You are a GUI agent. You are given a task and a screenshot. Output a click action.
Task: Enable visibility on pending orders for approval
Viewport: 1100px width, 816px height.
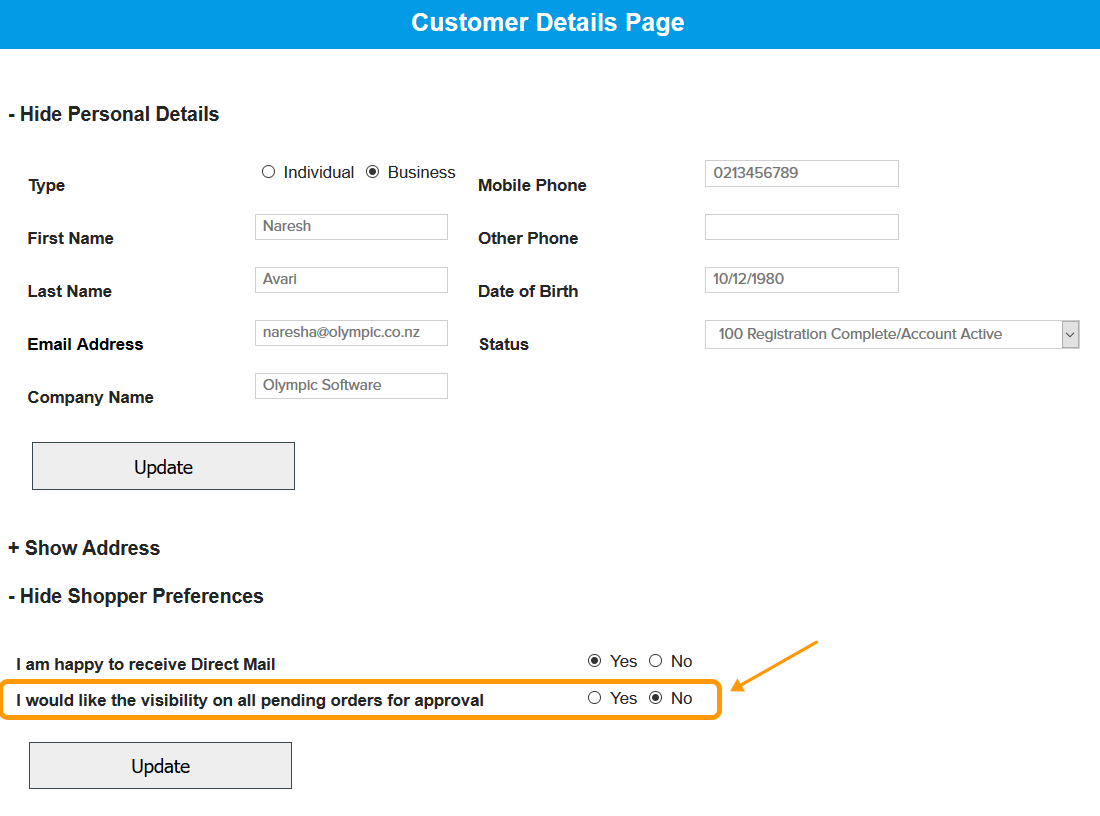[x=593, y=698]
